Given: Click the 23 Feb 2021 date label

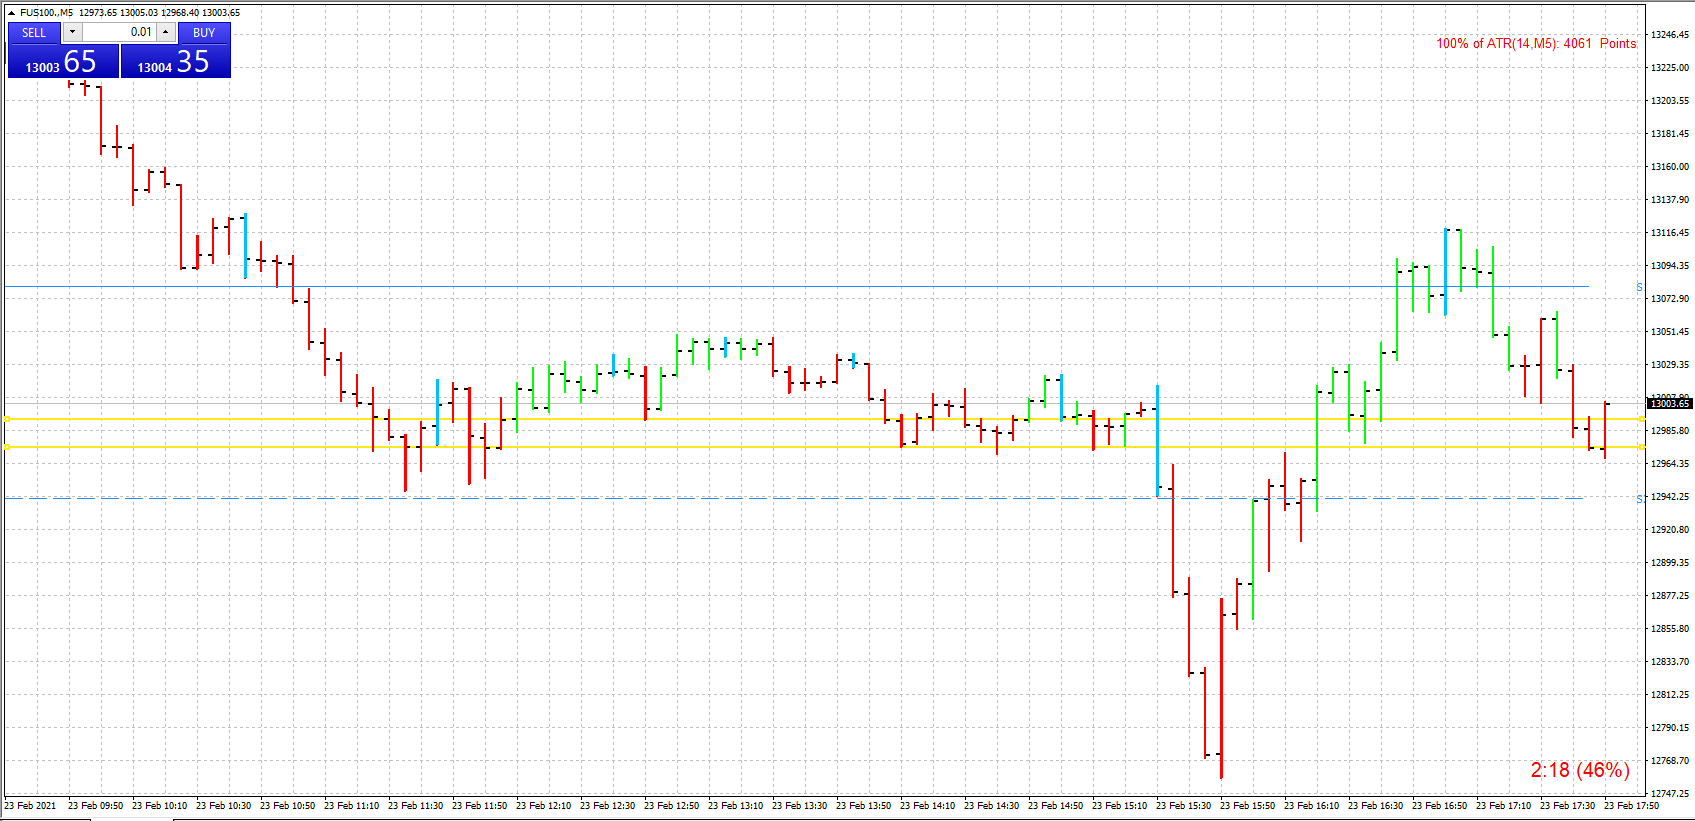Looking at the screenshot, I should point(30,806).
